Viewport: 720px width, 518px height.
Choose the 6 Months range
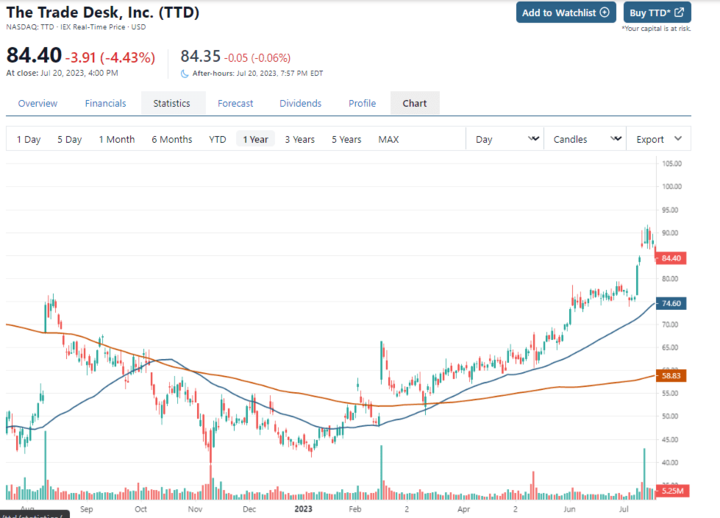(172, 139)
